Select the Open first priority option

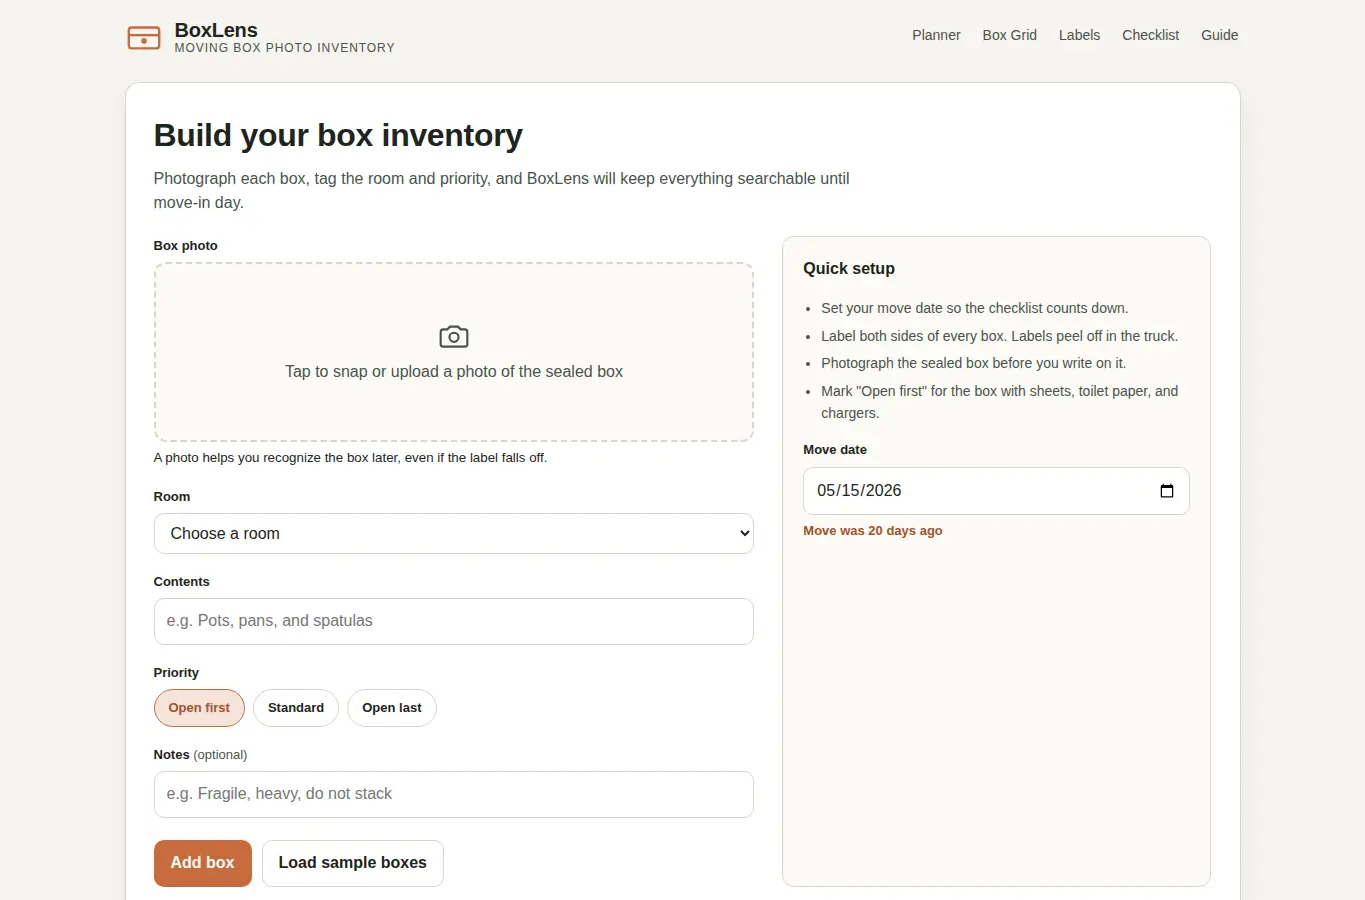[x=199, y=708]
